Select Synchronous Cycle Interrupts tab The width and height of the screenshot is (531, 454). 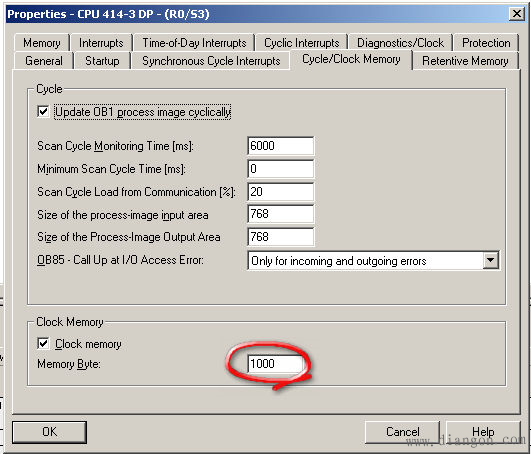tap(211, 61)
